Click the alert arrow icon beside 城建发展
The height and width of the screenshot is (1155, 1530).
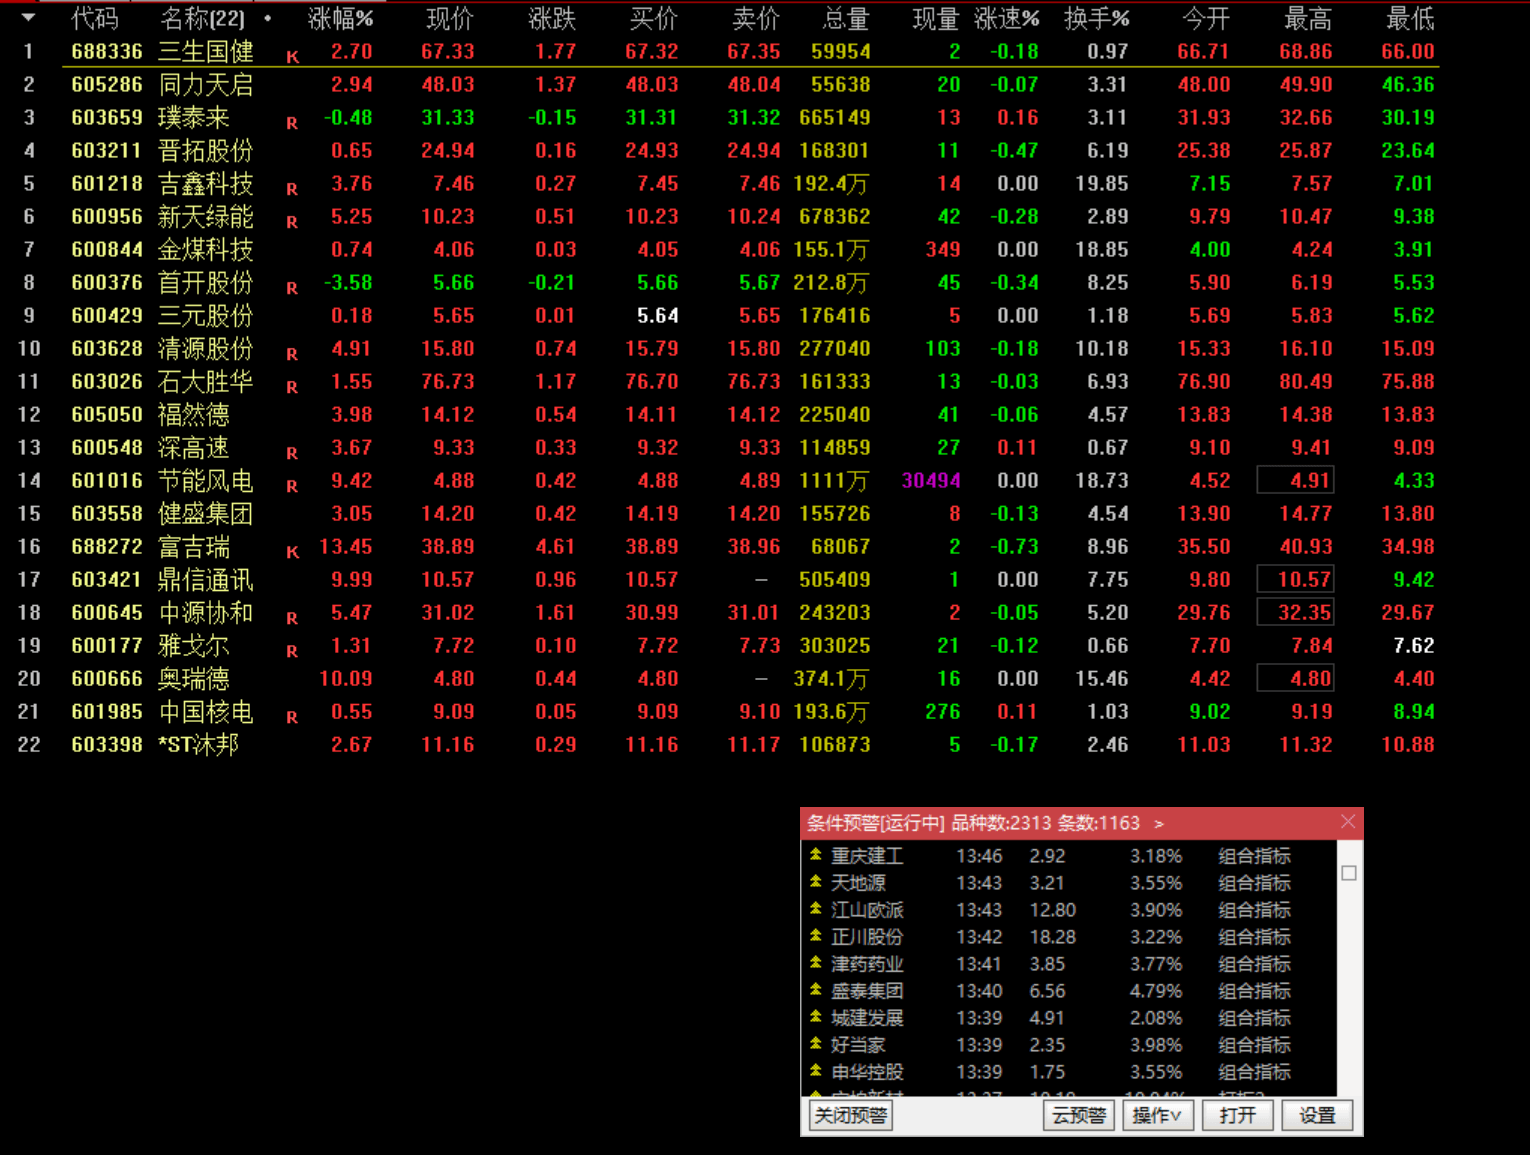coord(816,1017)
